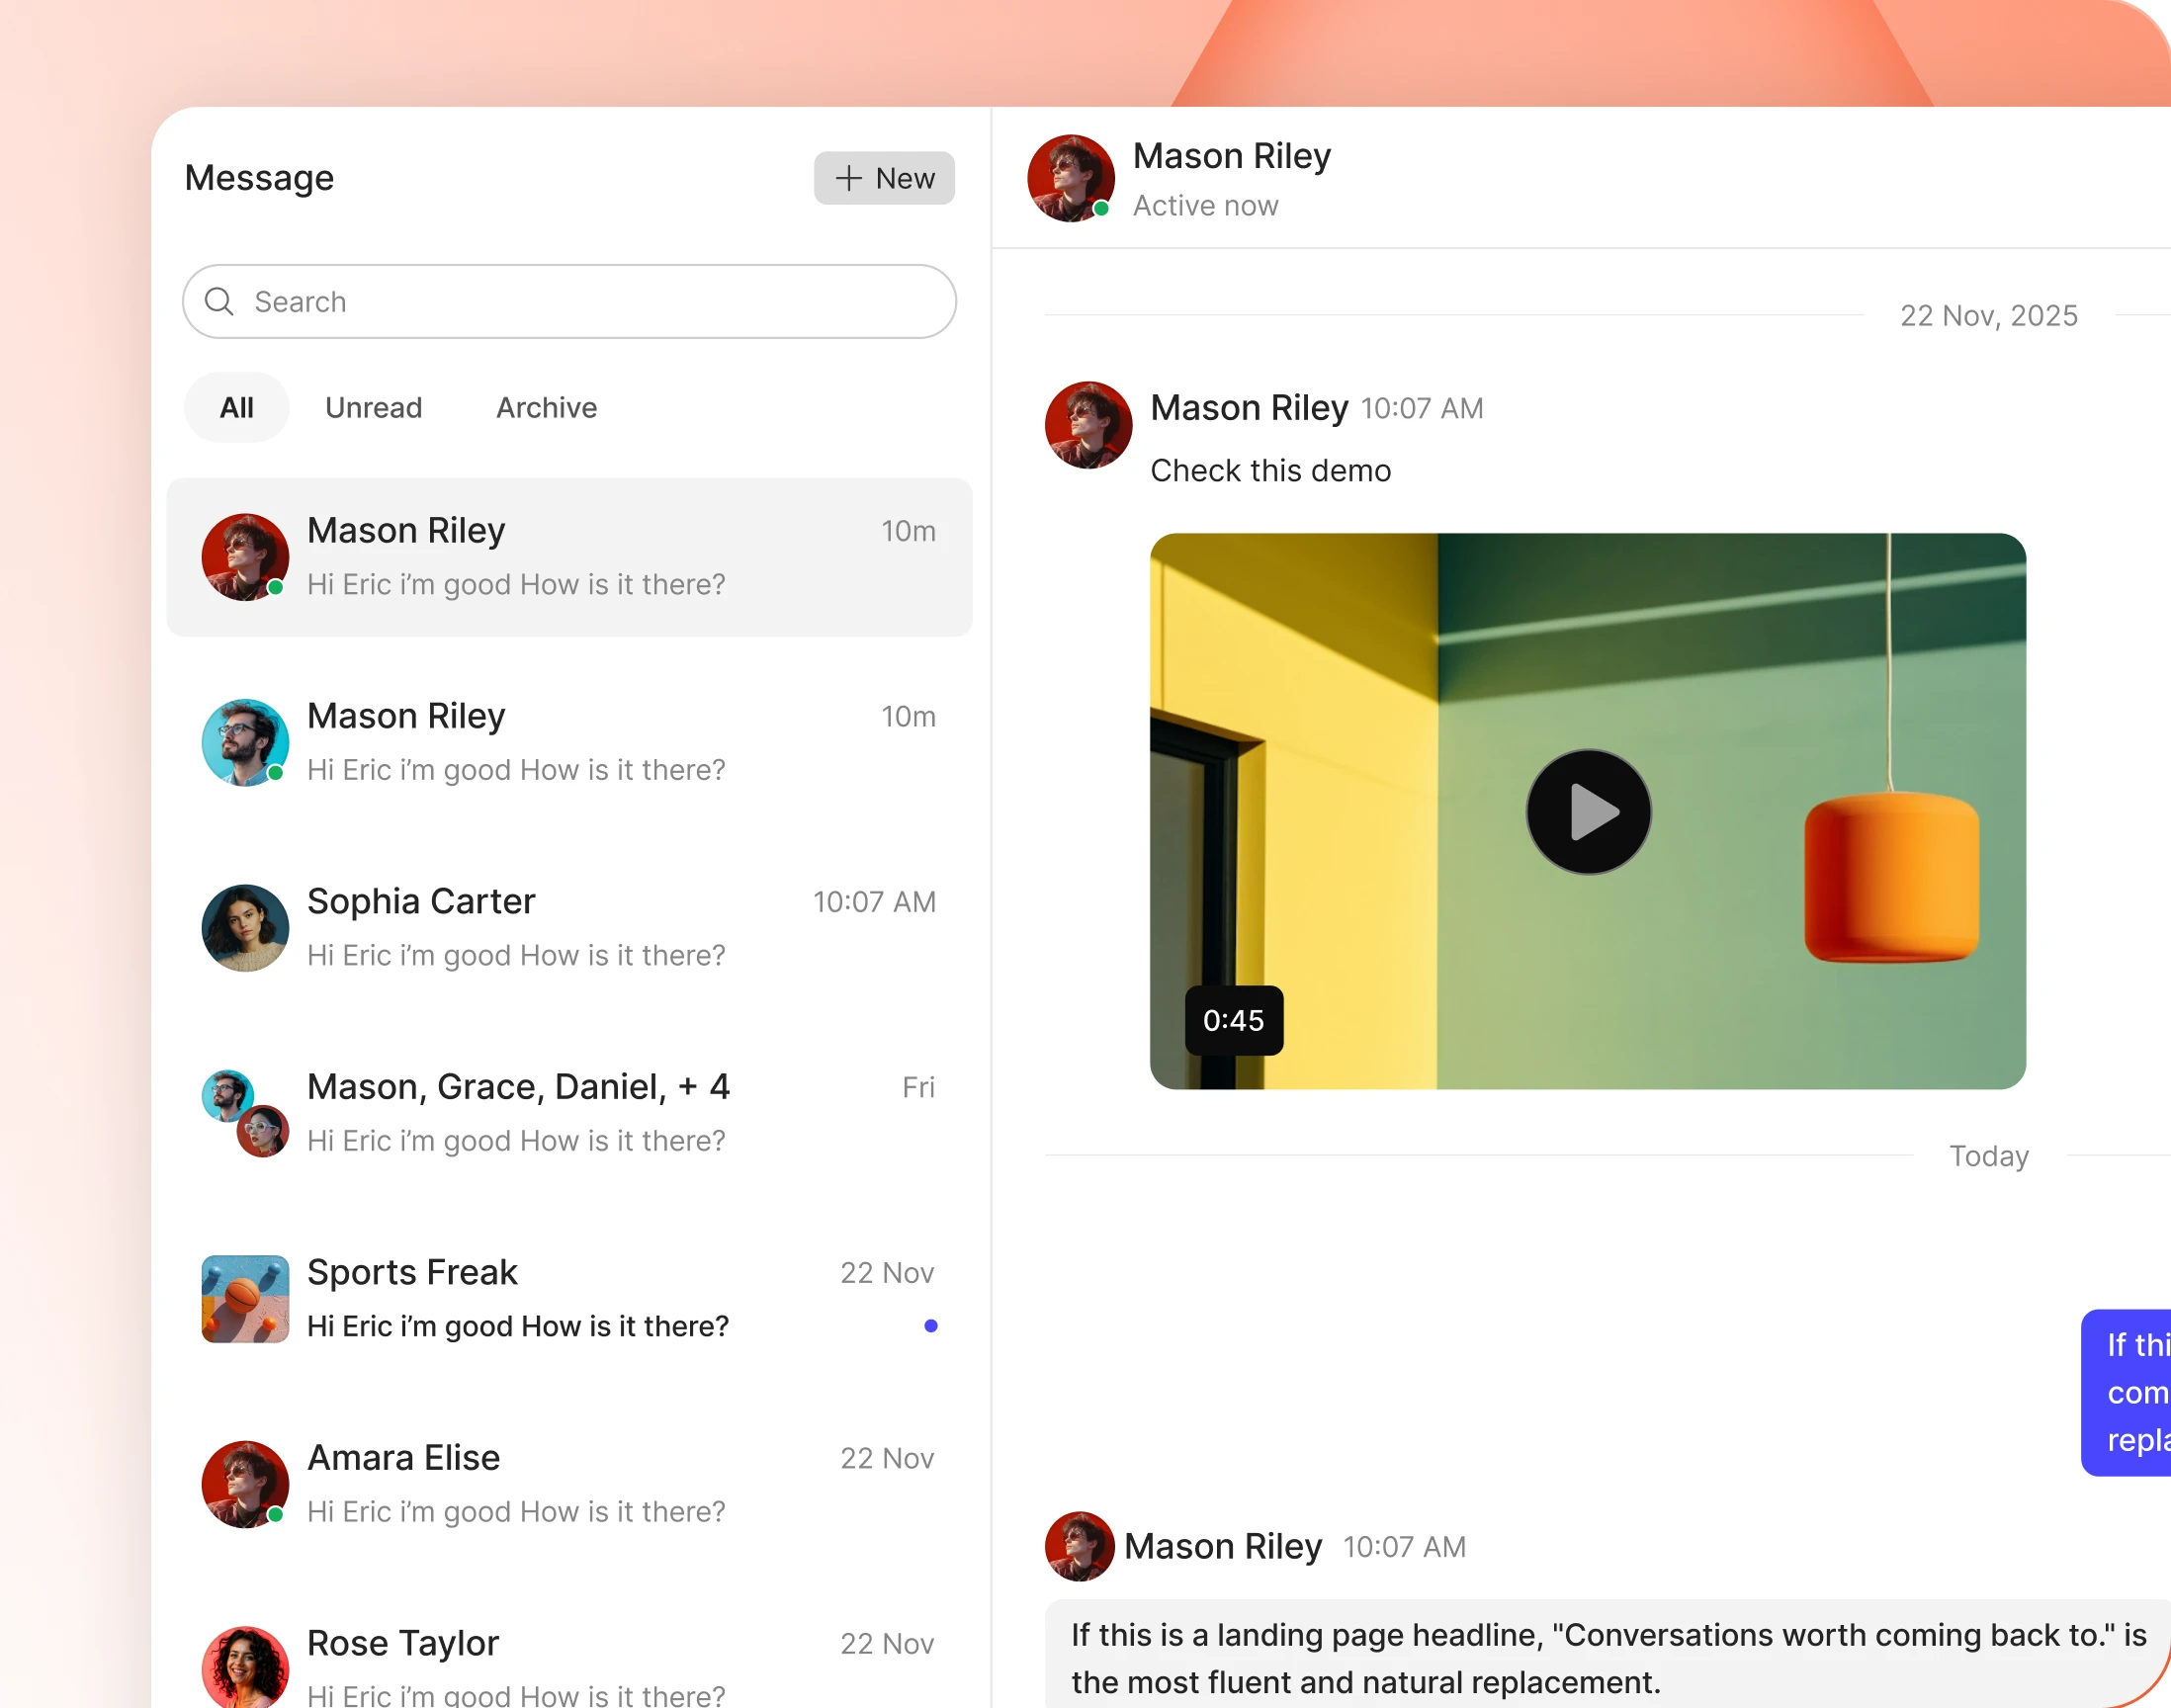
Task: Click the Active now status text
Action: coord(1205,205)
